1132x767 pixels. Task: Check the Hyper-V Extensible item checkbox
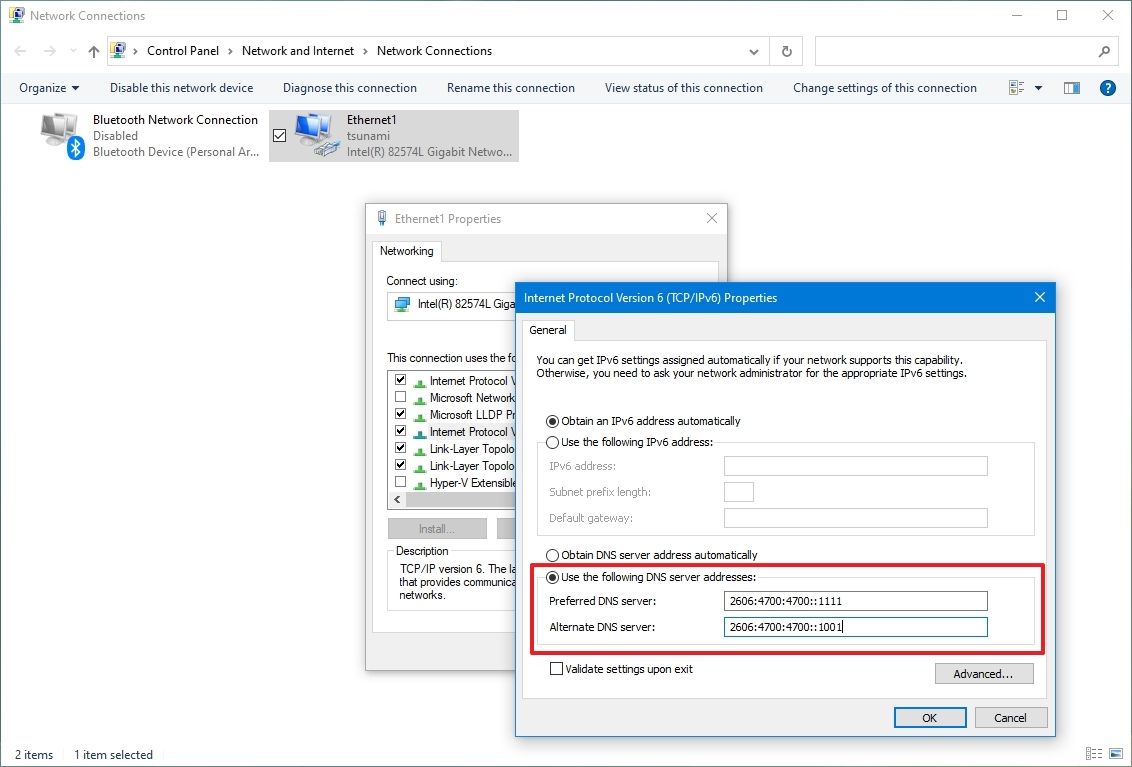400,483
